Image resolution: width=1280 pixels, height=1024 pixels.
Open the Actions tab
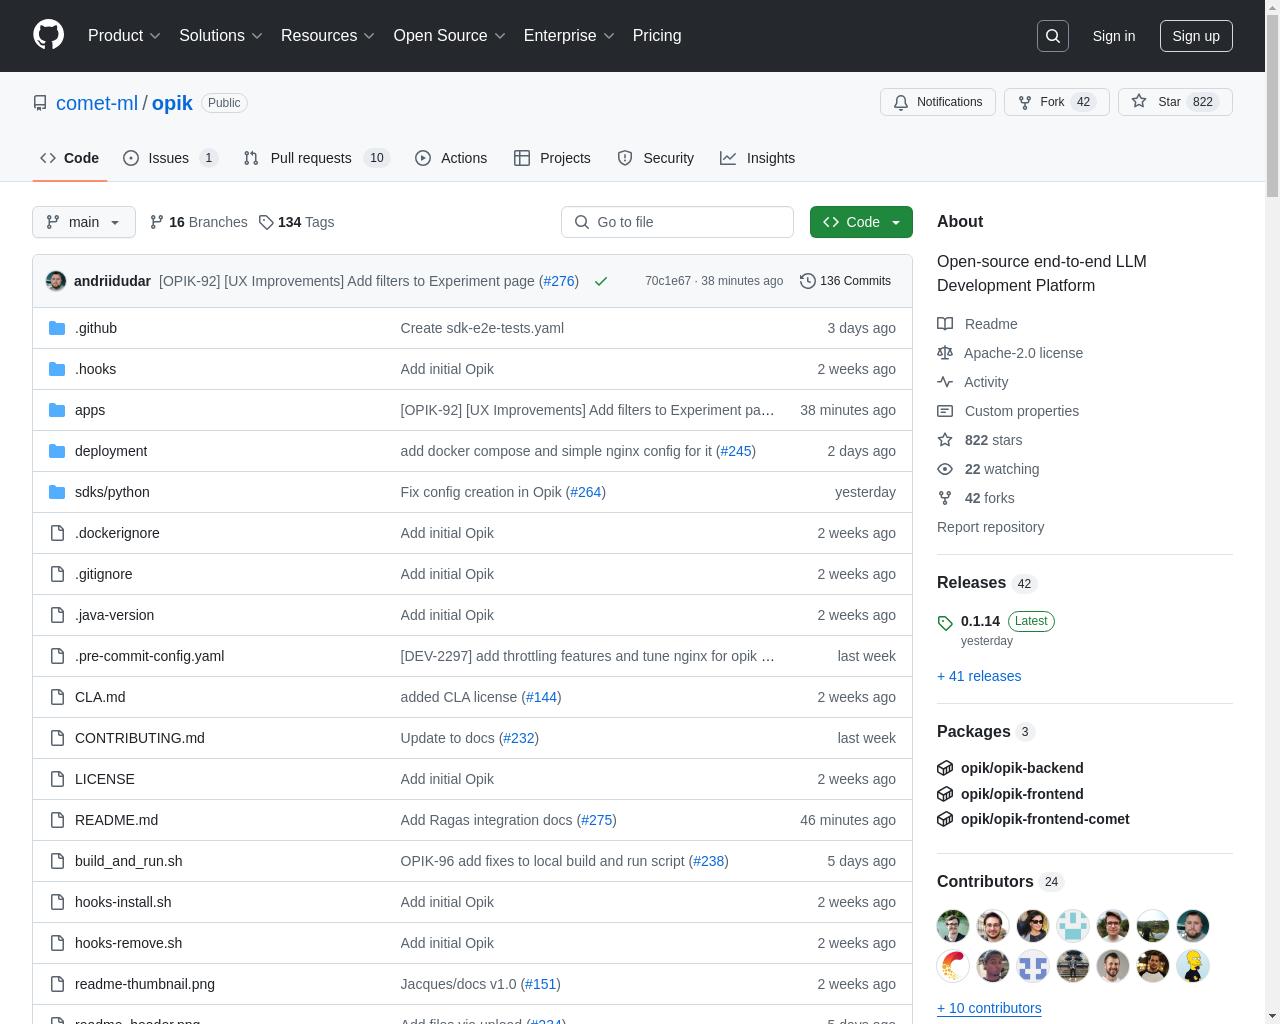(451, 158)
